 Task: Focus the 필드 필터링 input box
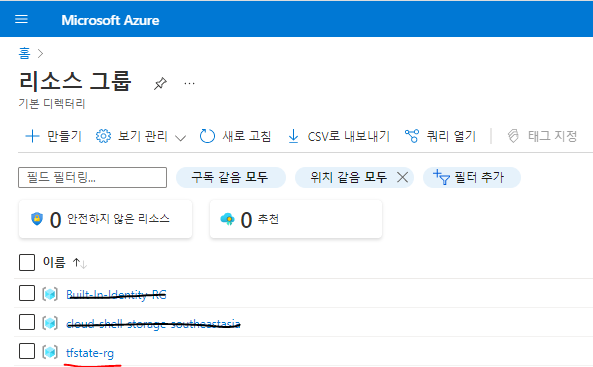pos(92,177)
